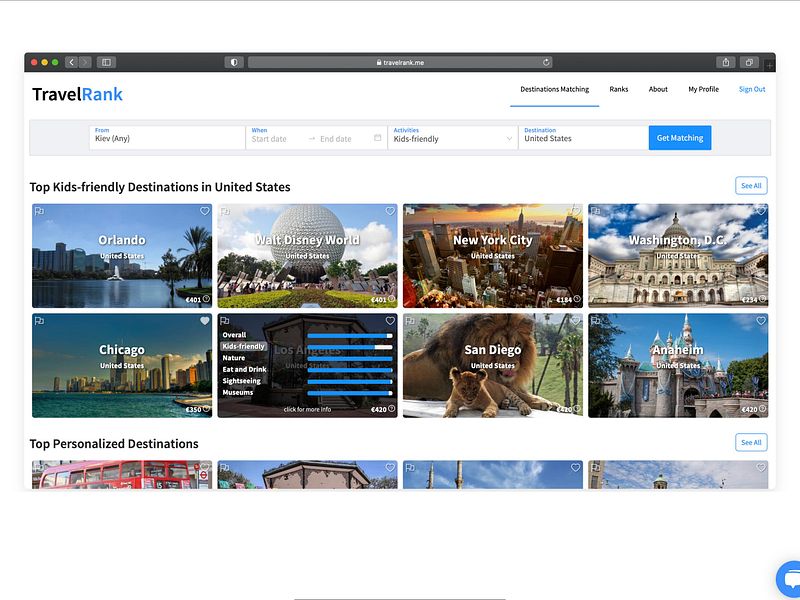
Task: Reload the travelrank.me page
Action: [546, 62]
